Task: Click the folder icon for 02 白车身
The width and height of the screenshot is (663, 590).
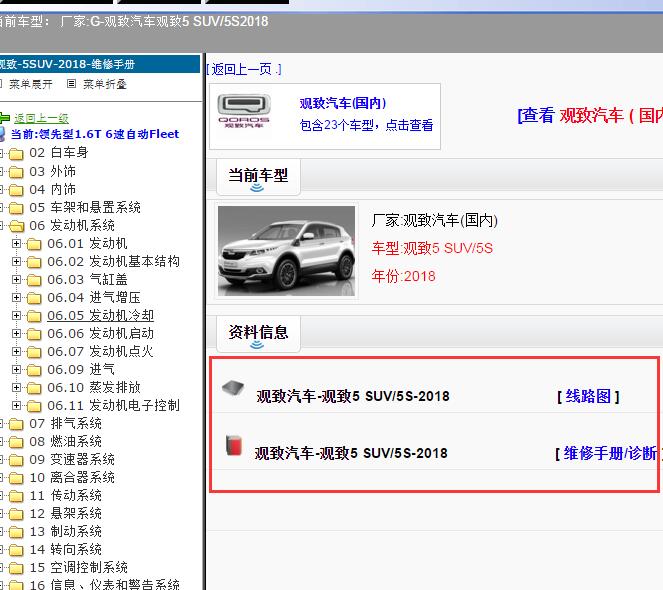Action: (16, 154)
